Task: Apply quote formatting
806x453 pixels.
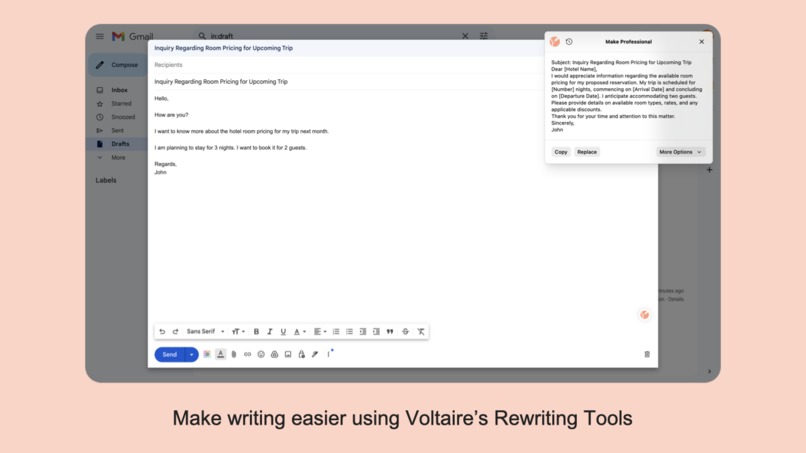Action: (390, 332)
